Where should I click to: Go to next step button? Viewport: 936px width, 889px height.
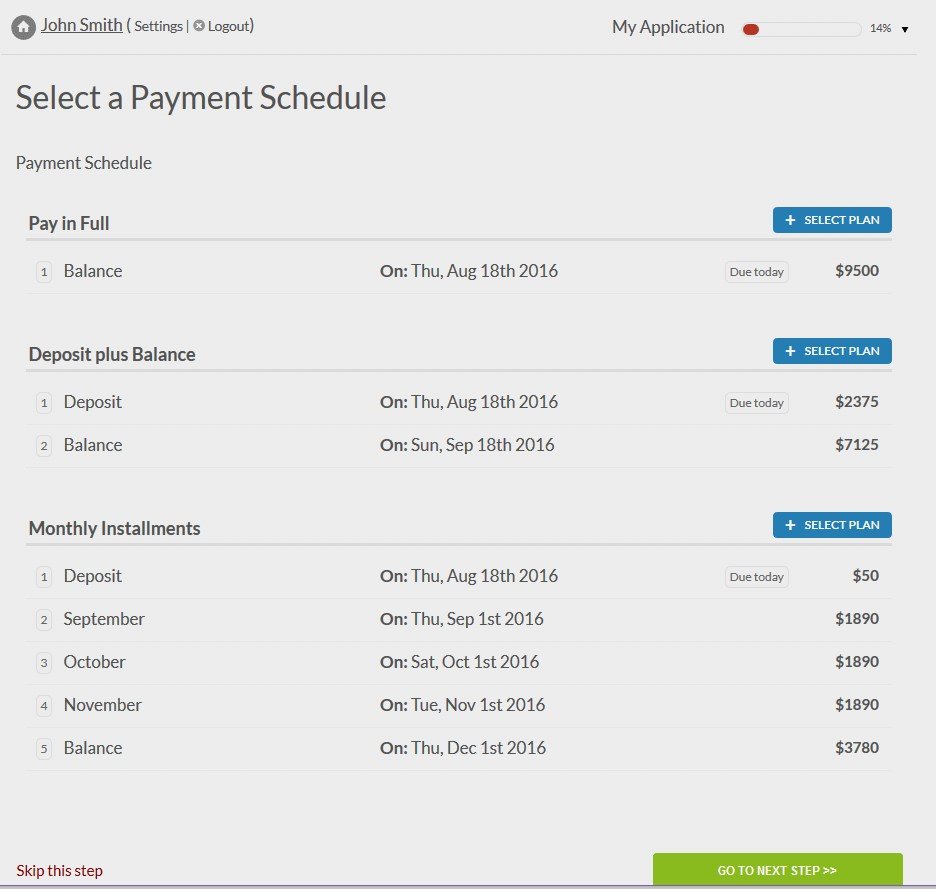[x=777, y=870]
